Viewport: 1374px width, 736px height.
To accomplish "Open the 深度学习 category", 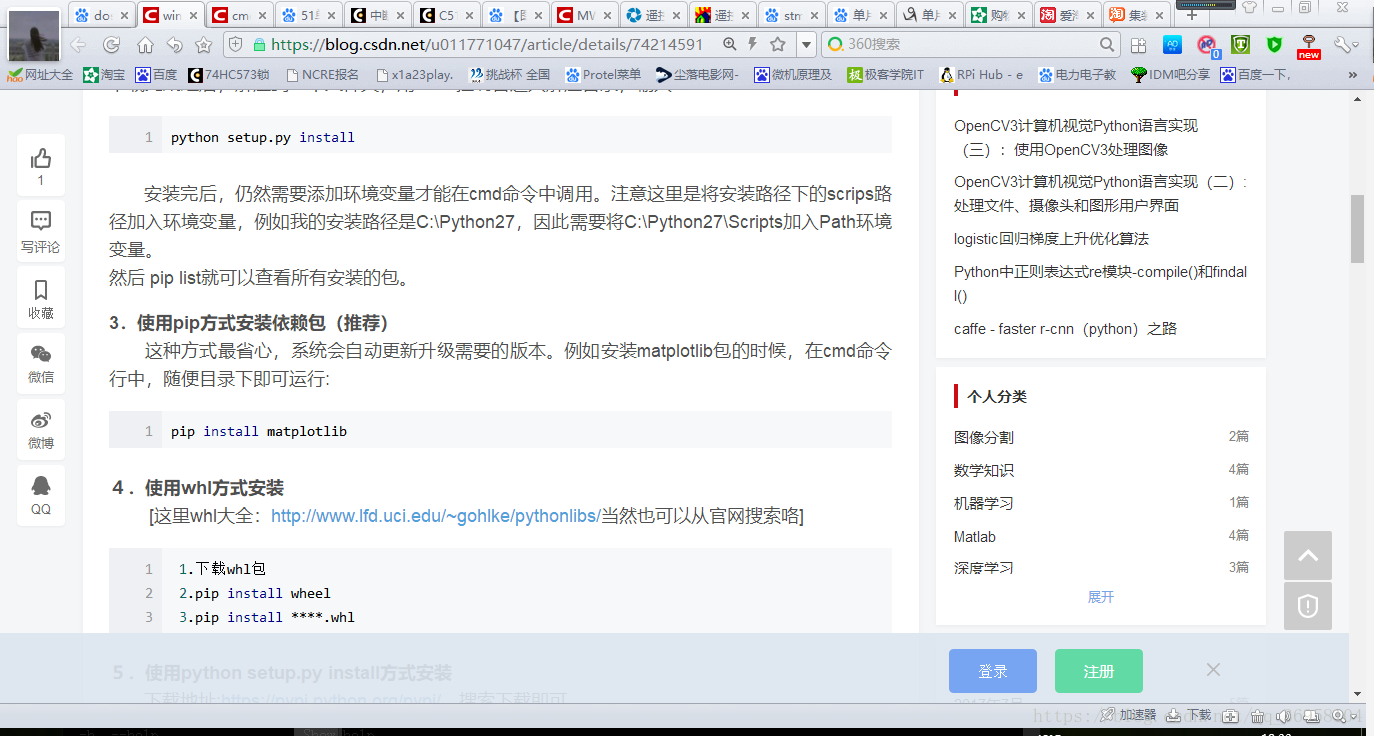I will (984, 568).
